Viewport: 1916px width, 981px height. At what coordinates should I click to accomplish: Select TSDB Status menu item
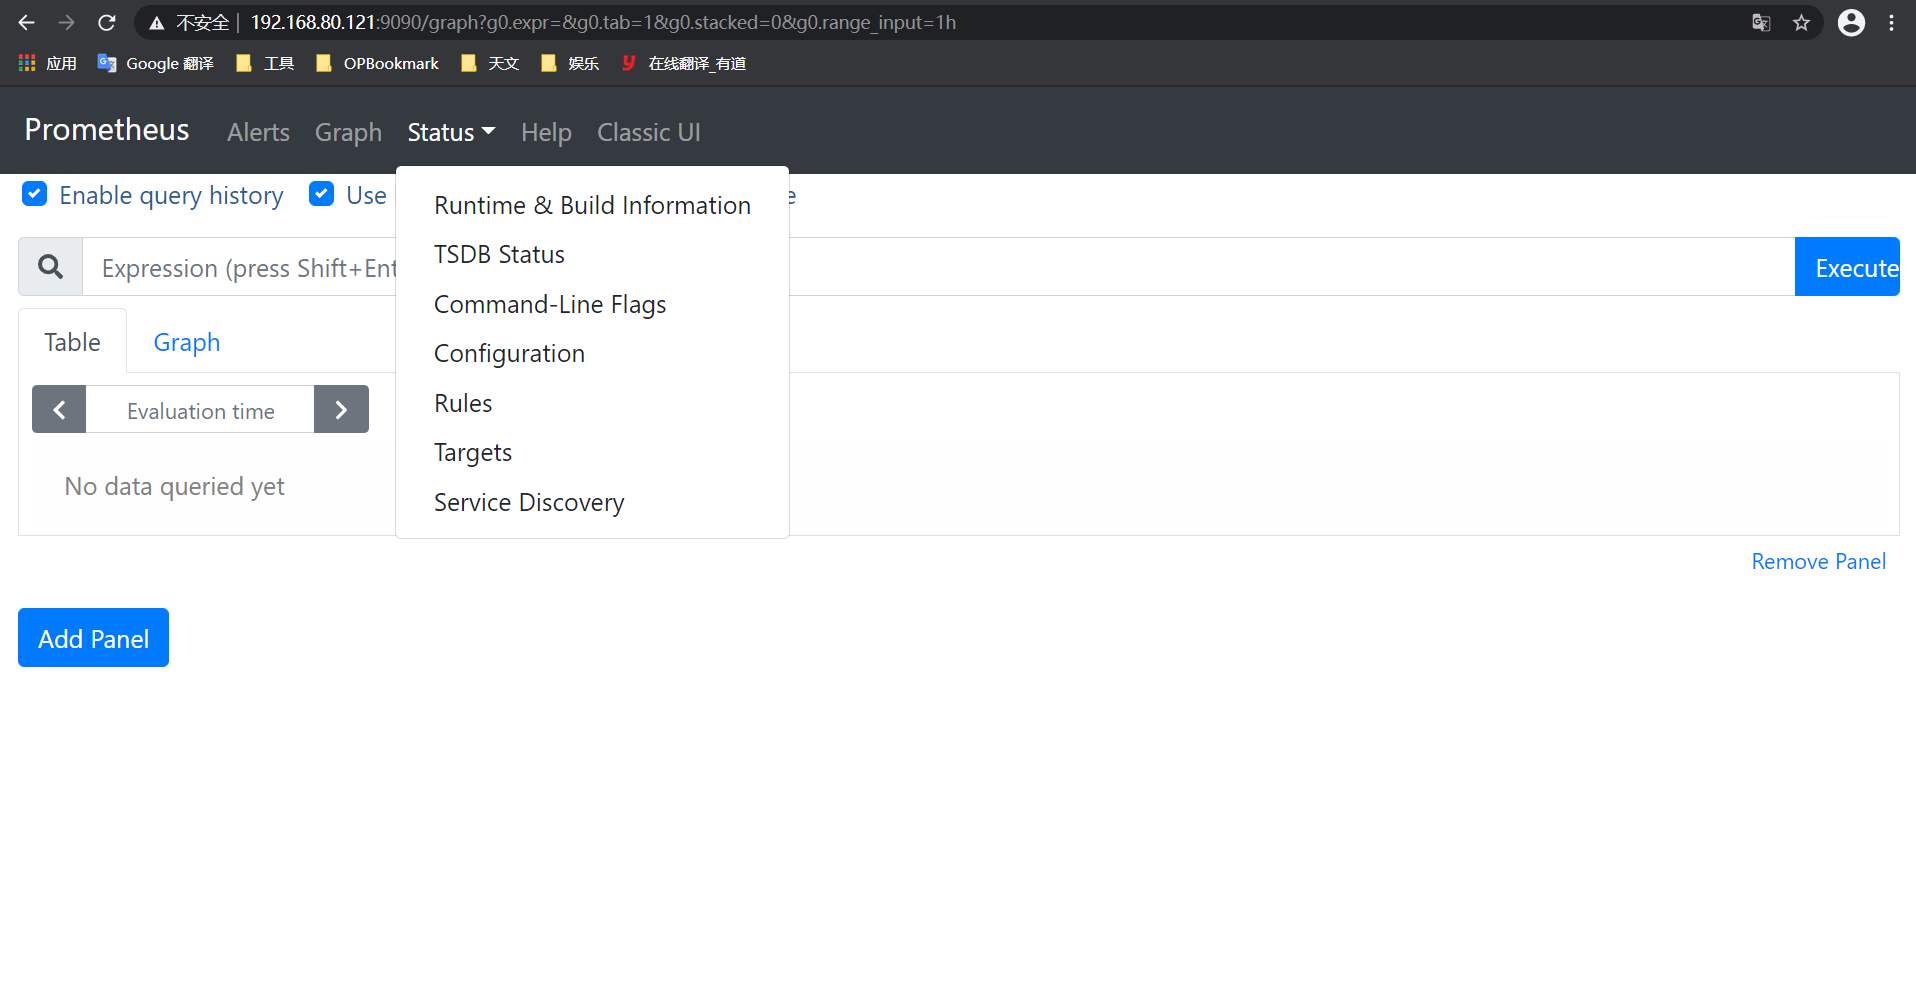pos(592,255)
